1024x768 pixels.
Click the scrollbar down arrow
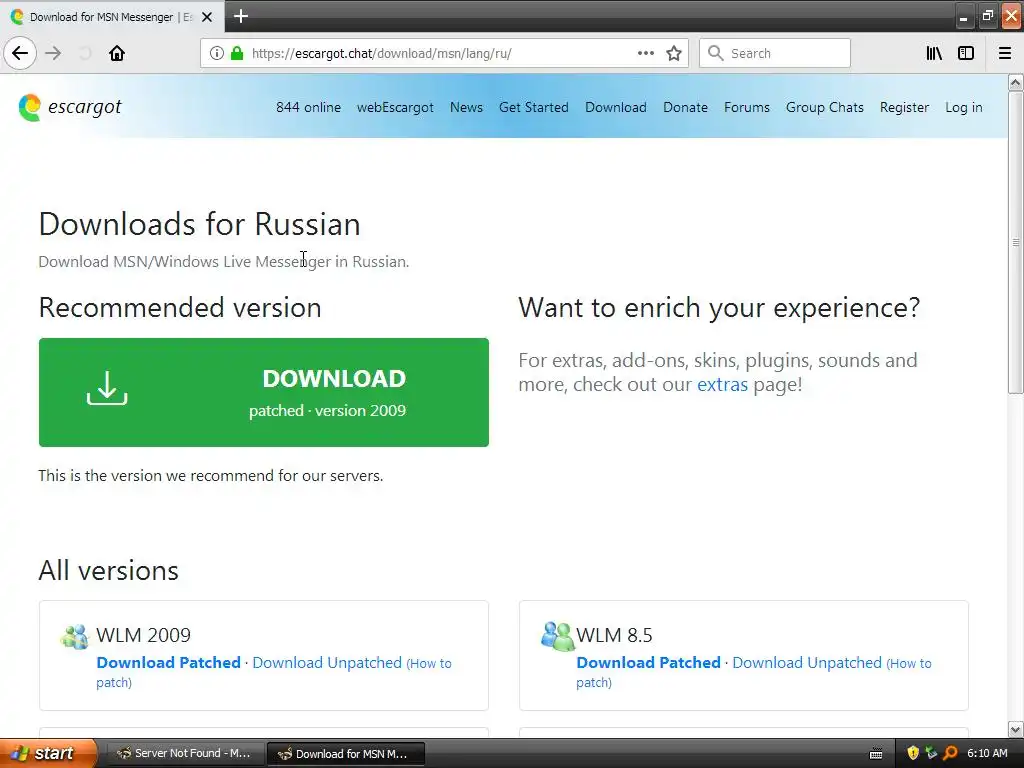click(x=1016, y=729)
